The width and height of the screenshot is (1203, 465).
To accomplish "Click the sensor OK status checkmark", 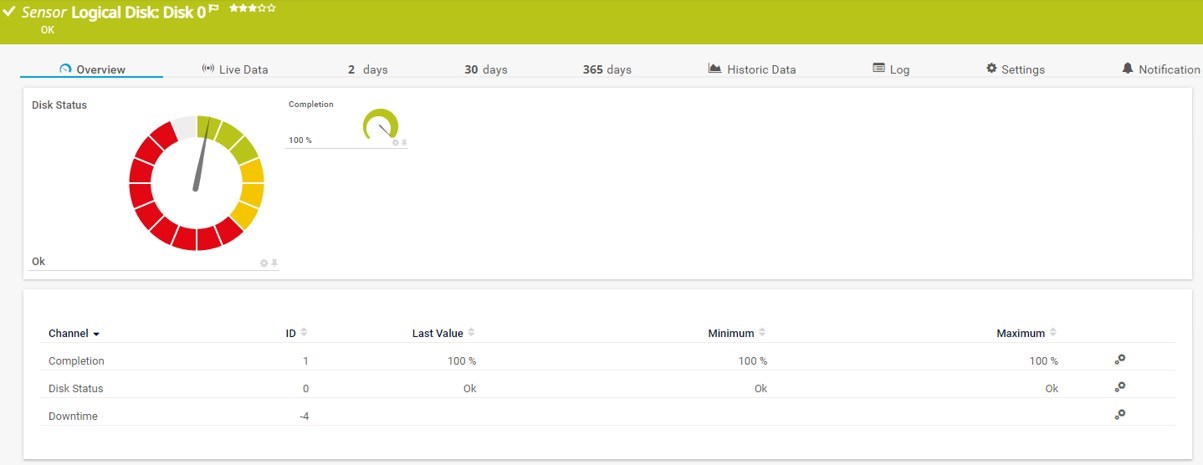I will tap(9, 12).
